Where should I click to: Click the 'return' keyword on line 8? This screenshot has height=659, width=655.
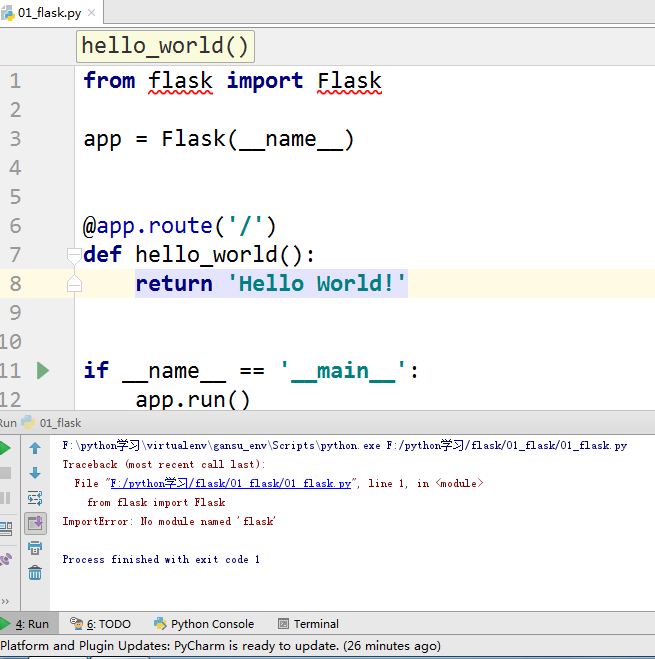click(x=174, y=284)
